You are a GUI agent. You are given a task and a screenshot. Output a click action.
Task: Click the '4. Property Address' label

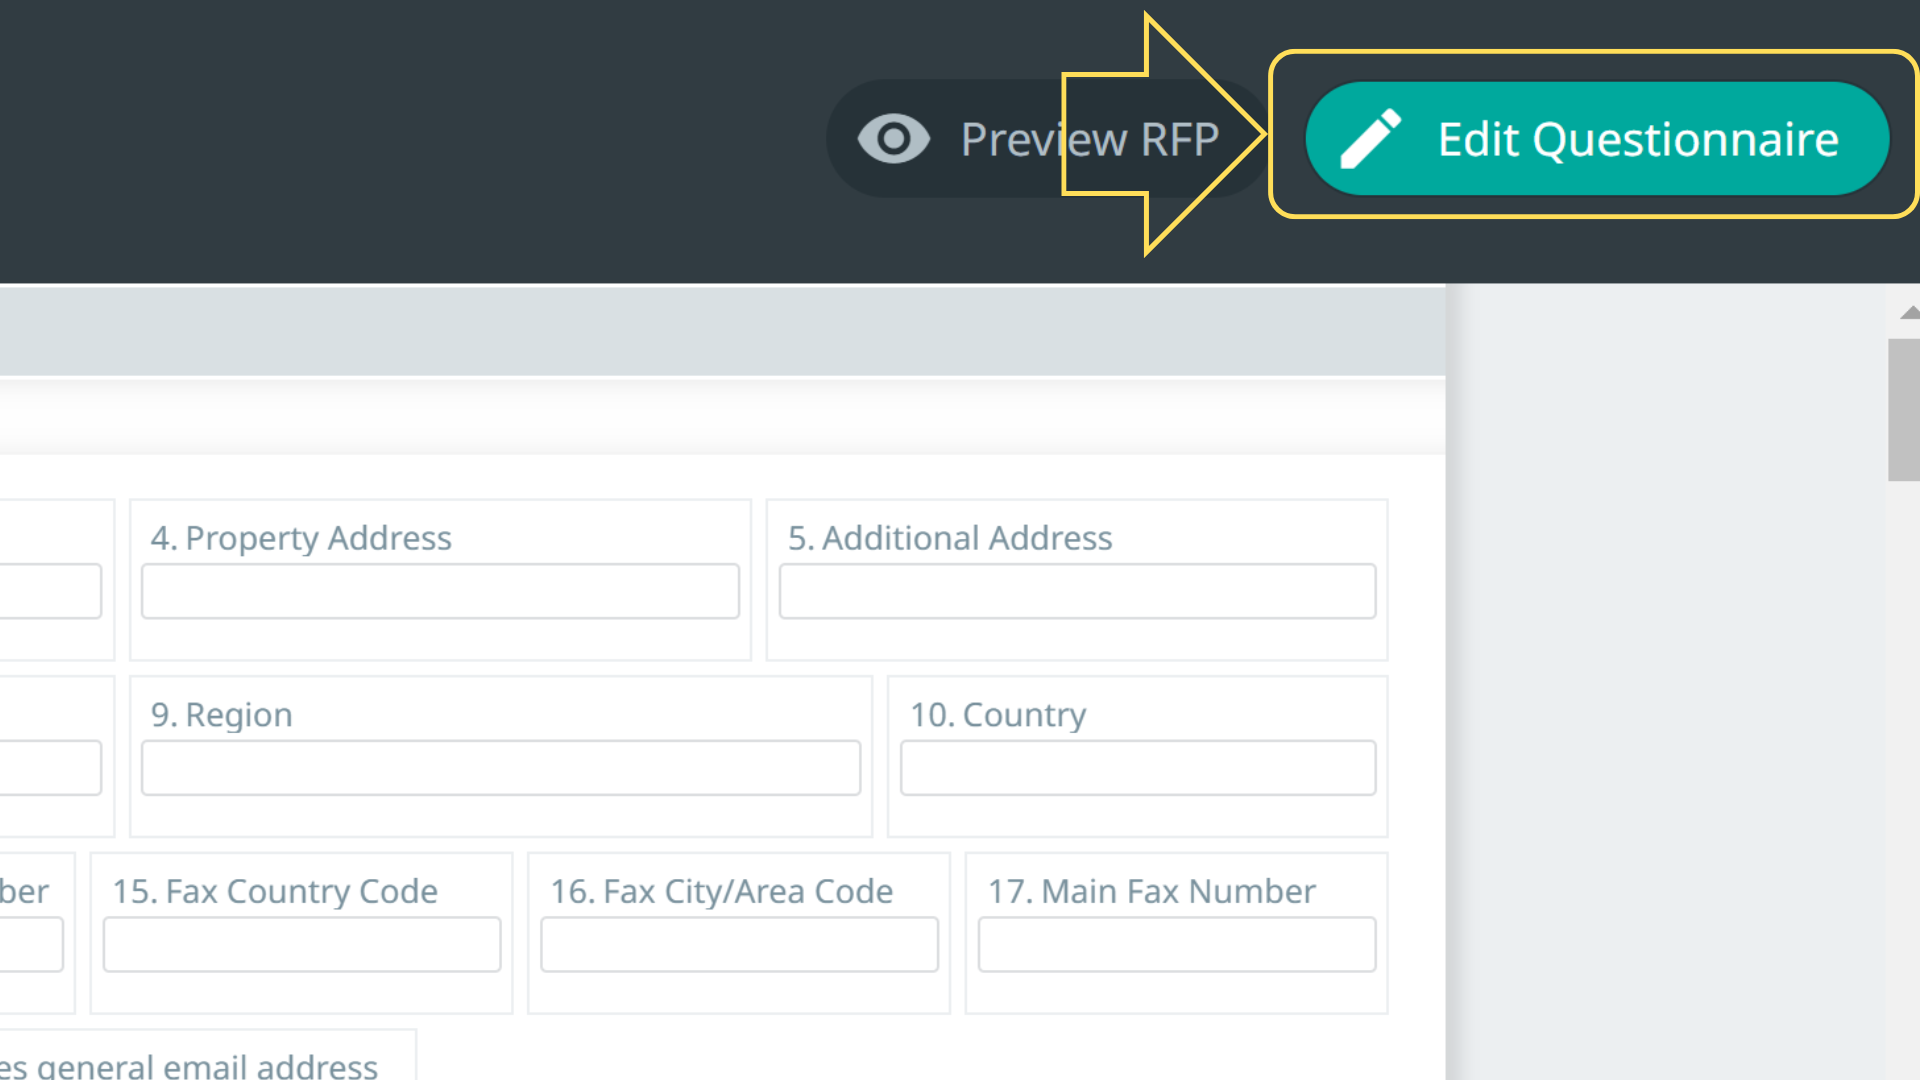[x=301, y=538]
